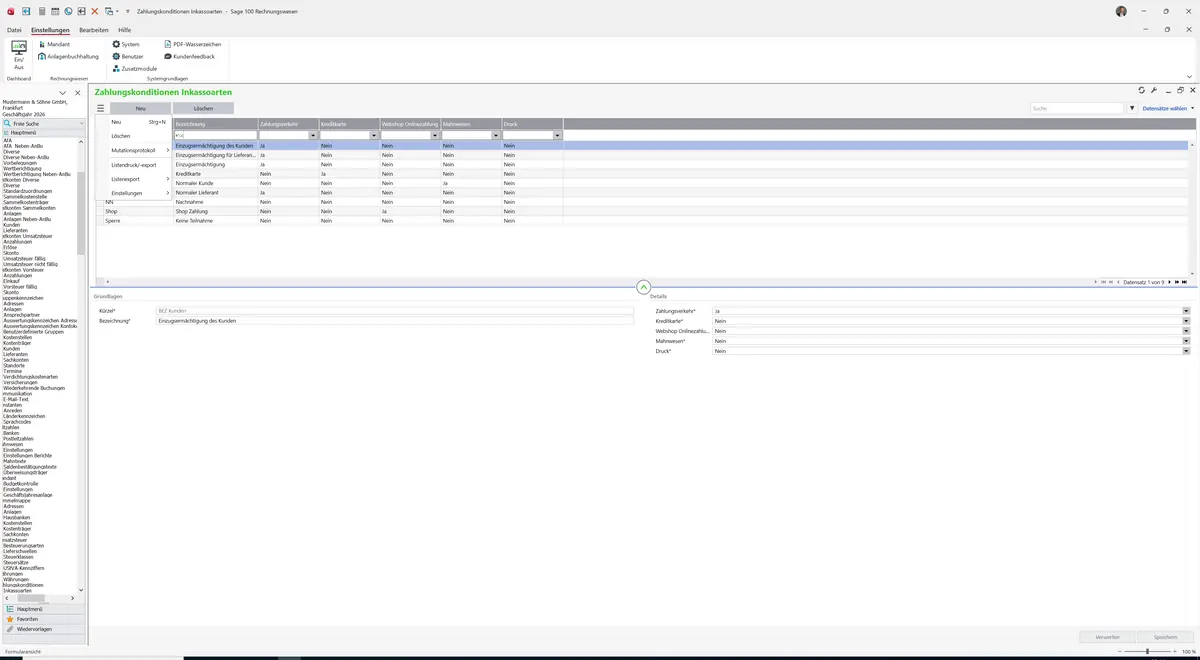
Task: Open the PDF-Wasserzeichen setting
Action: click(192, 44)
